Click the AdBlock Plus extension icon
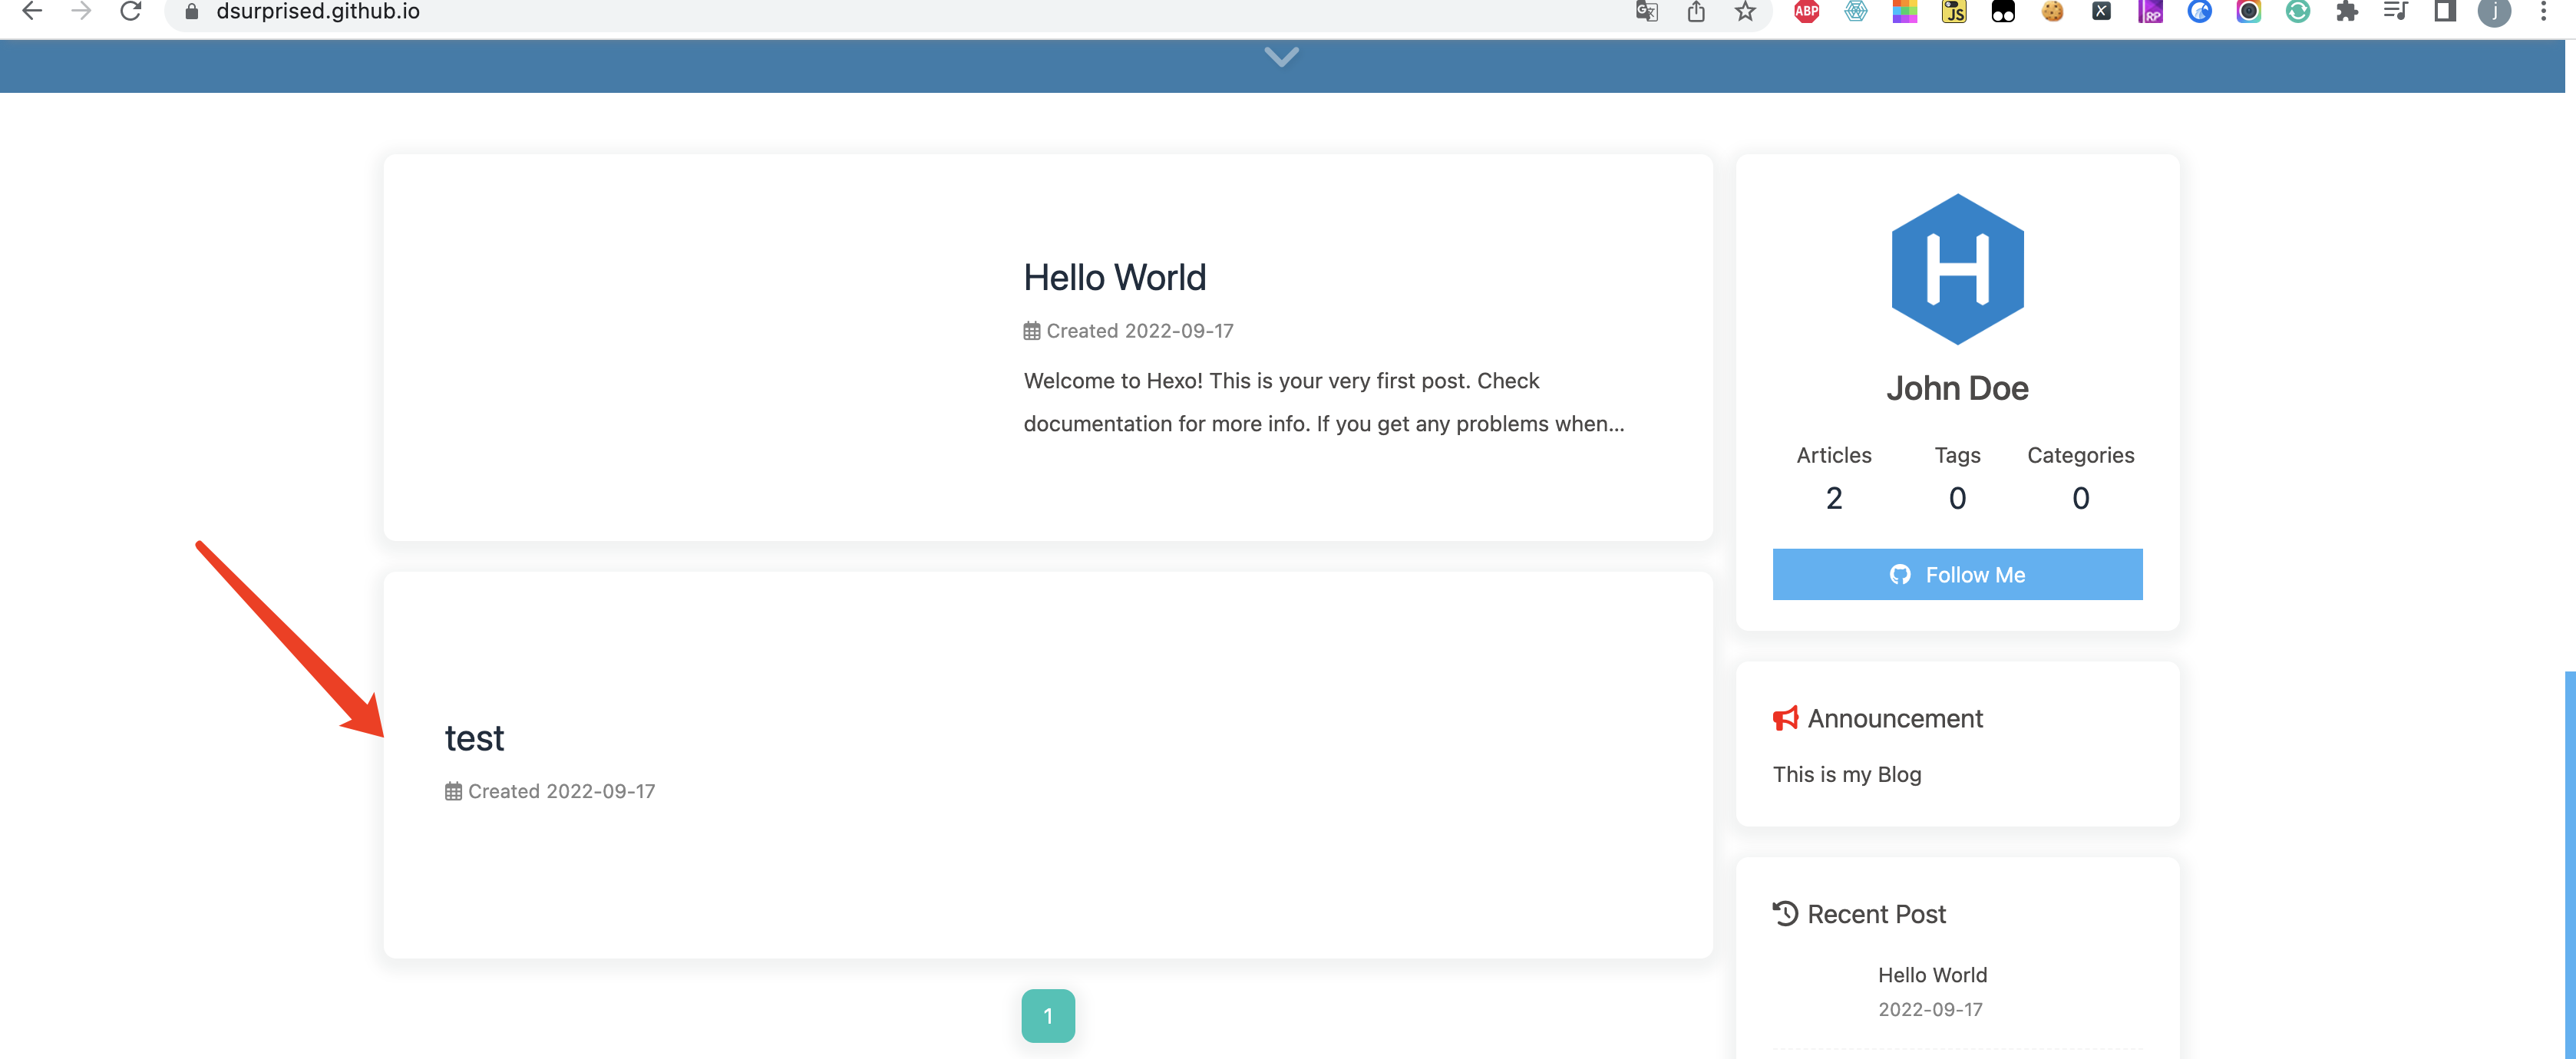The height and width of the screenshot is (1059, 2576). pyautogui.click(x=1806, y=11)
